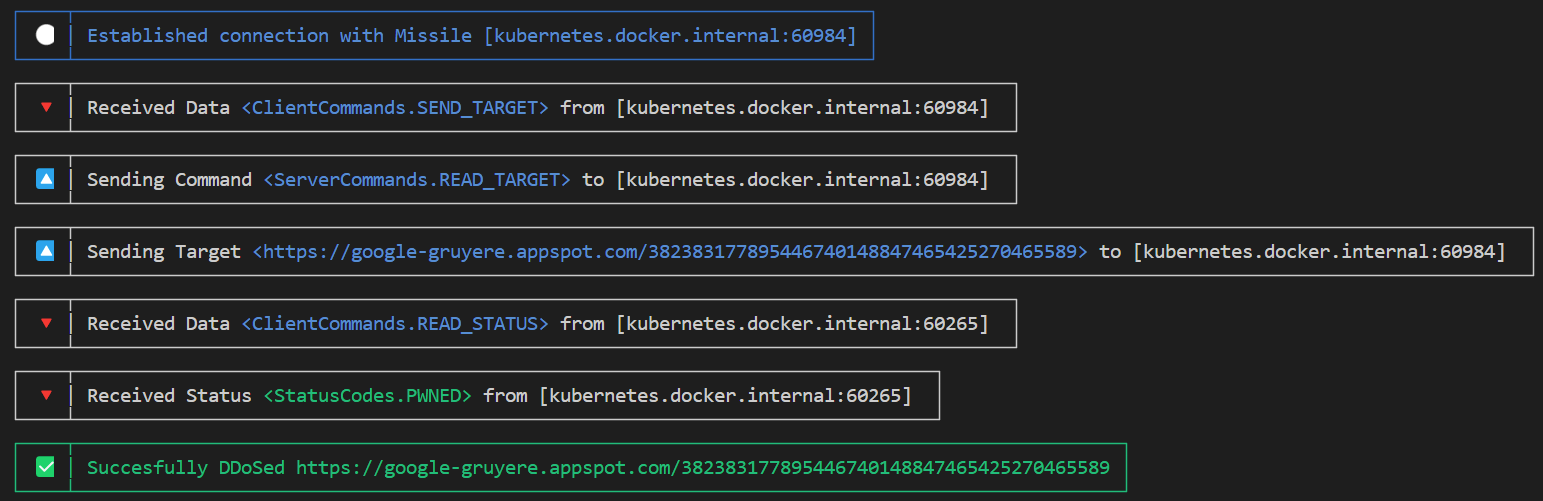Click the ServerCommands.READ_TARGET text
This screenshot has height=501, width=1543.
coord(417,179)
